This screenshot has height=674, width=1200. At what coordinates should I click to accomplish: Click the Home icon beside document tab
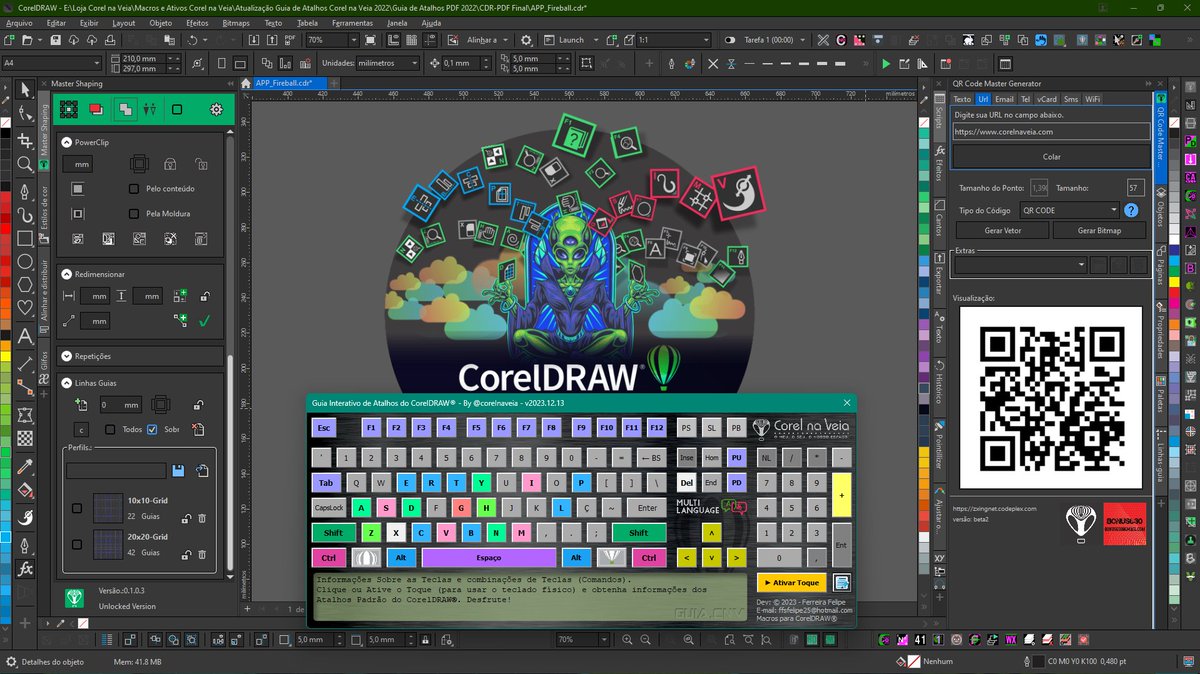[x=245, y=84]
